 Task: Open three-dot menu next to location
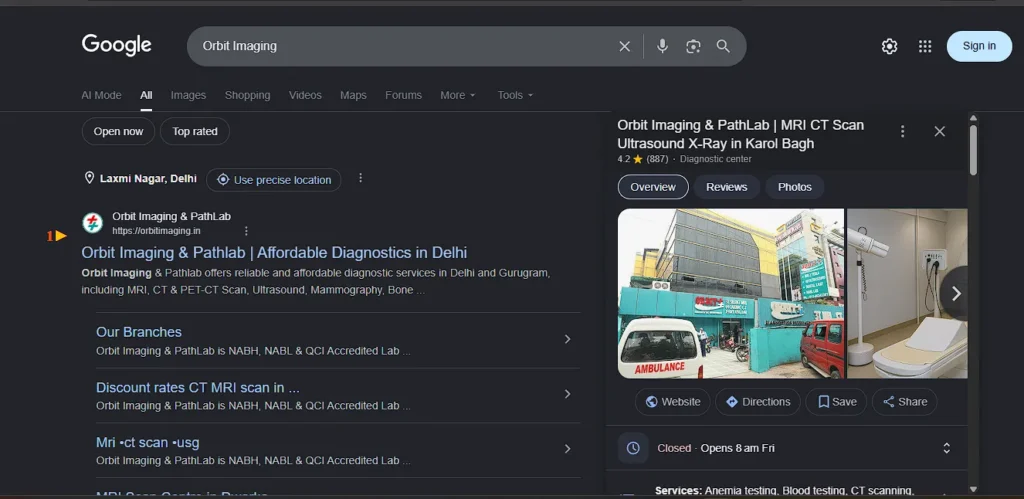pyautogui.click(x=360, y=178)
